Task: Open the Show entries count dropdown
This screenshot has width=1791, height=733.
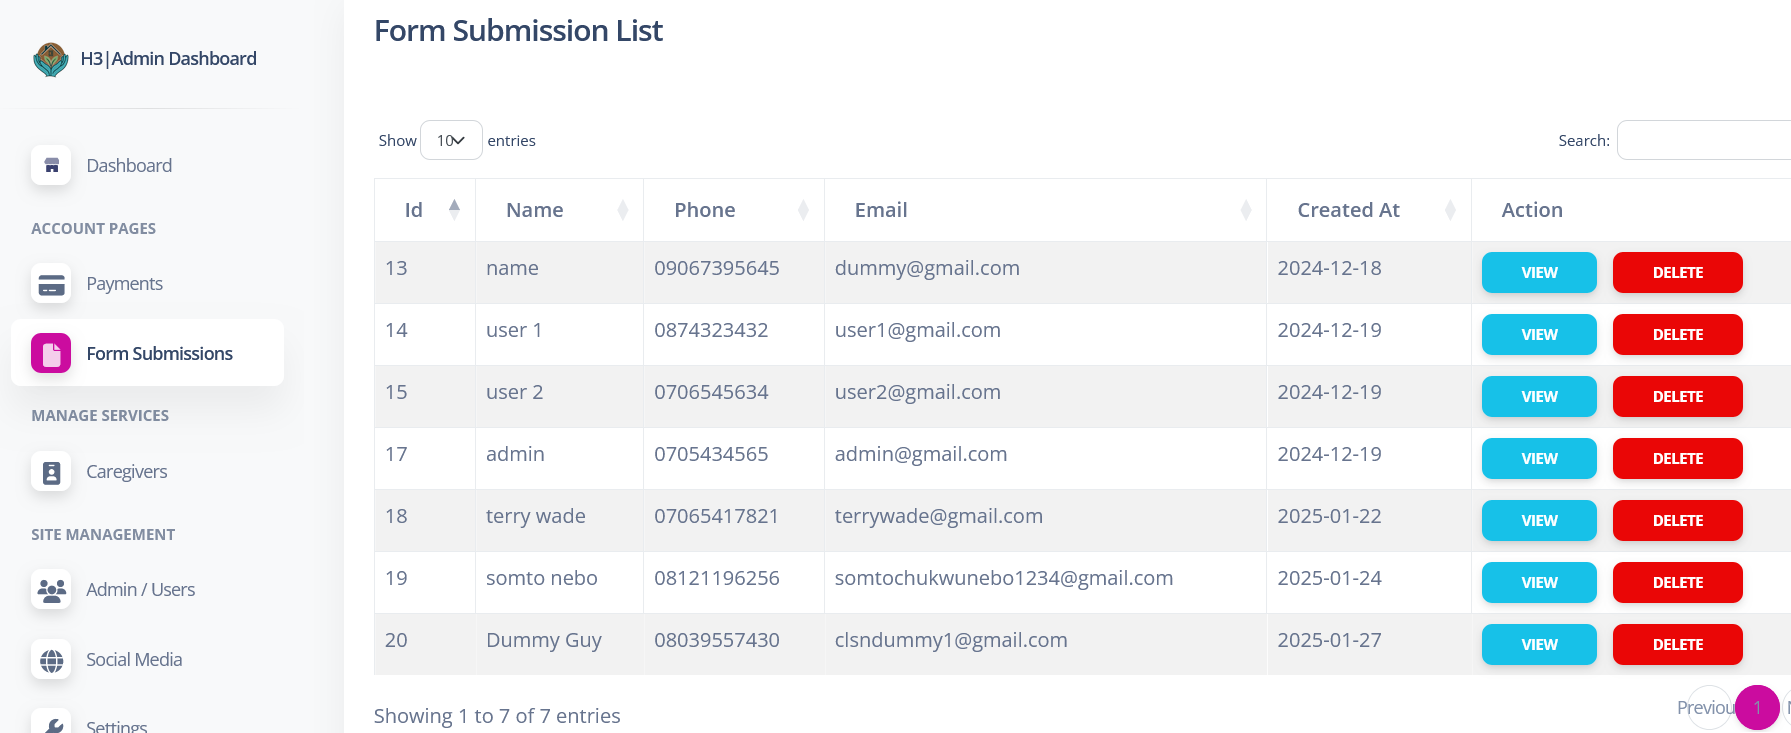Action: [451, 141]
